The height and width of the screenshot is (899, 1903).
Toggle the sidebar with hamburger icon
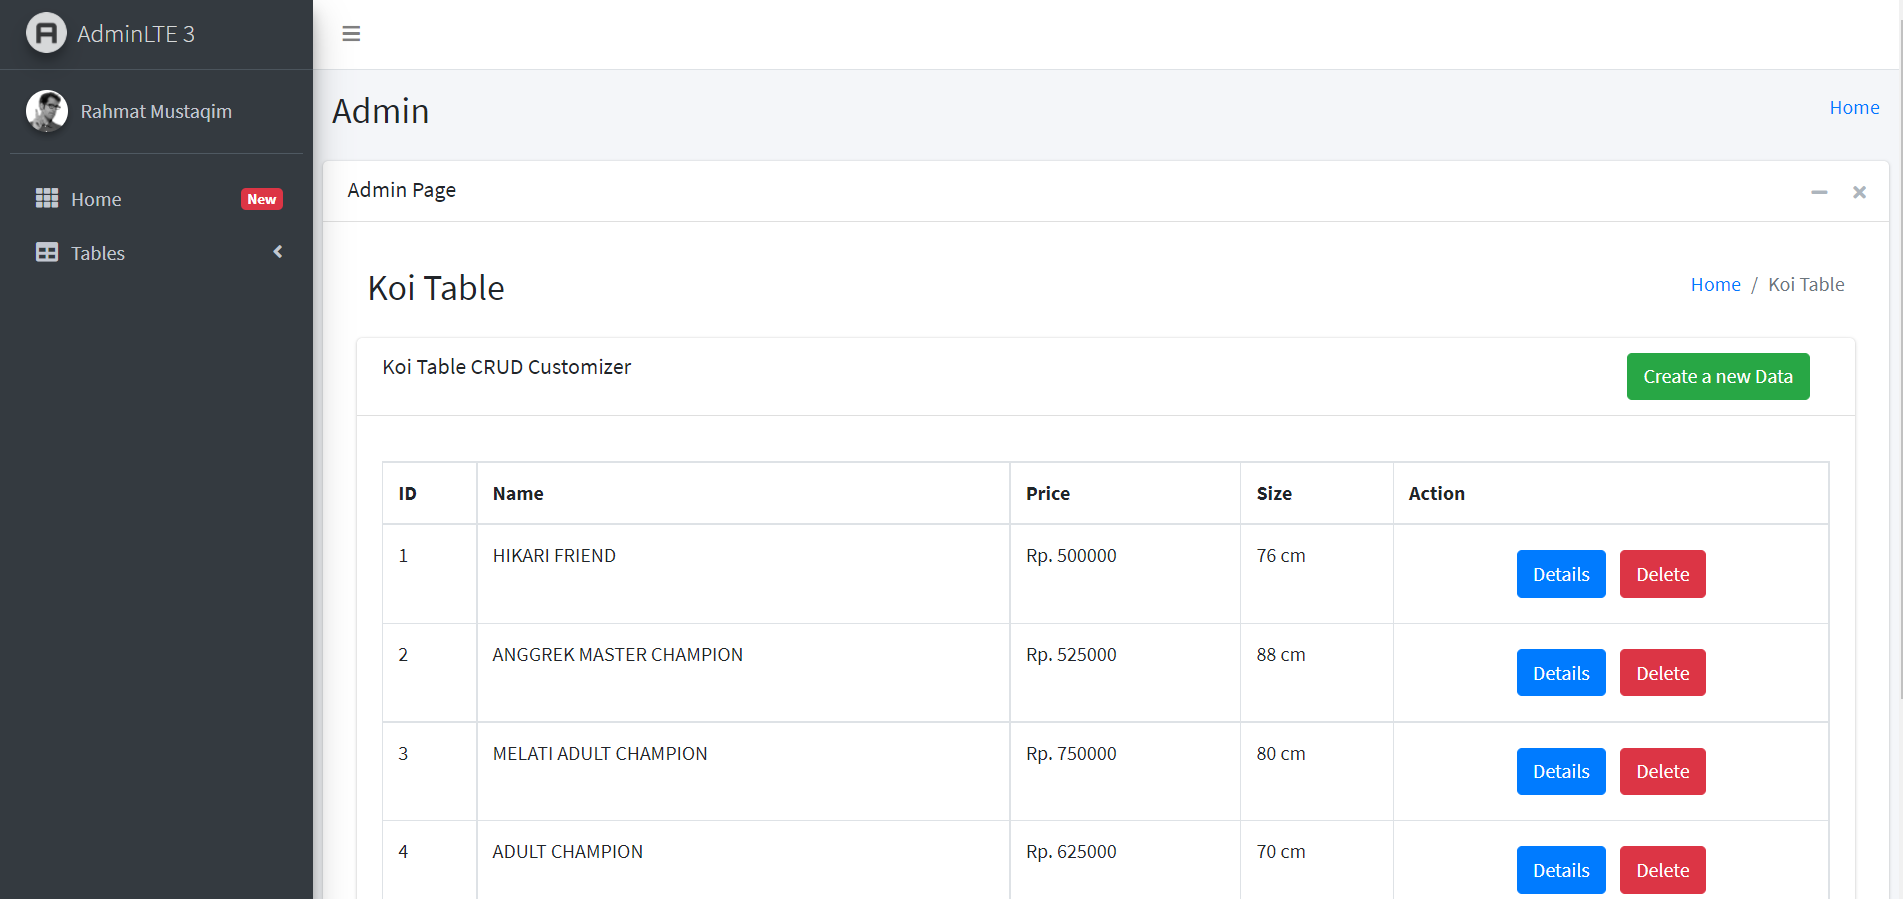[x=351, y=34]
